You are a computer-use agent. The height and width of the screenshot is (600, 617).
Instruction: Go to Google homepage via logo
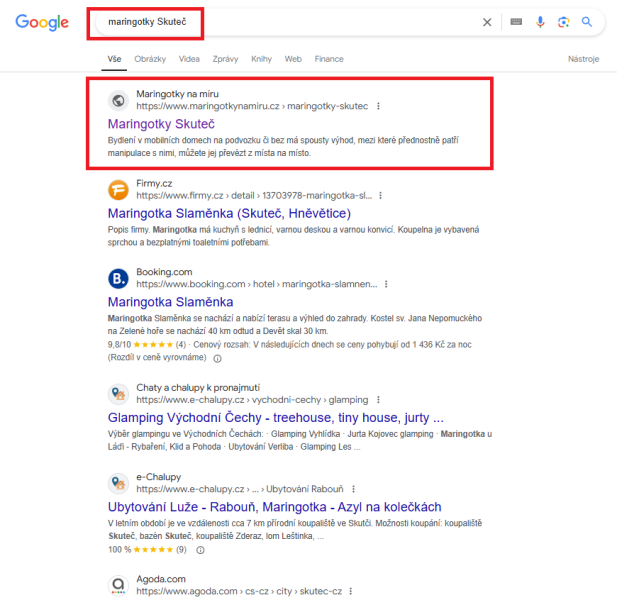[x=42, y=22]
